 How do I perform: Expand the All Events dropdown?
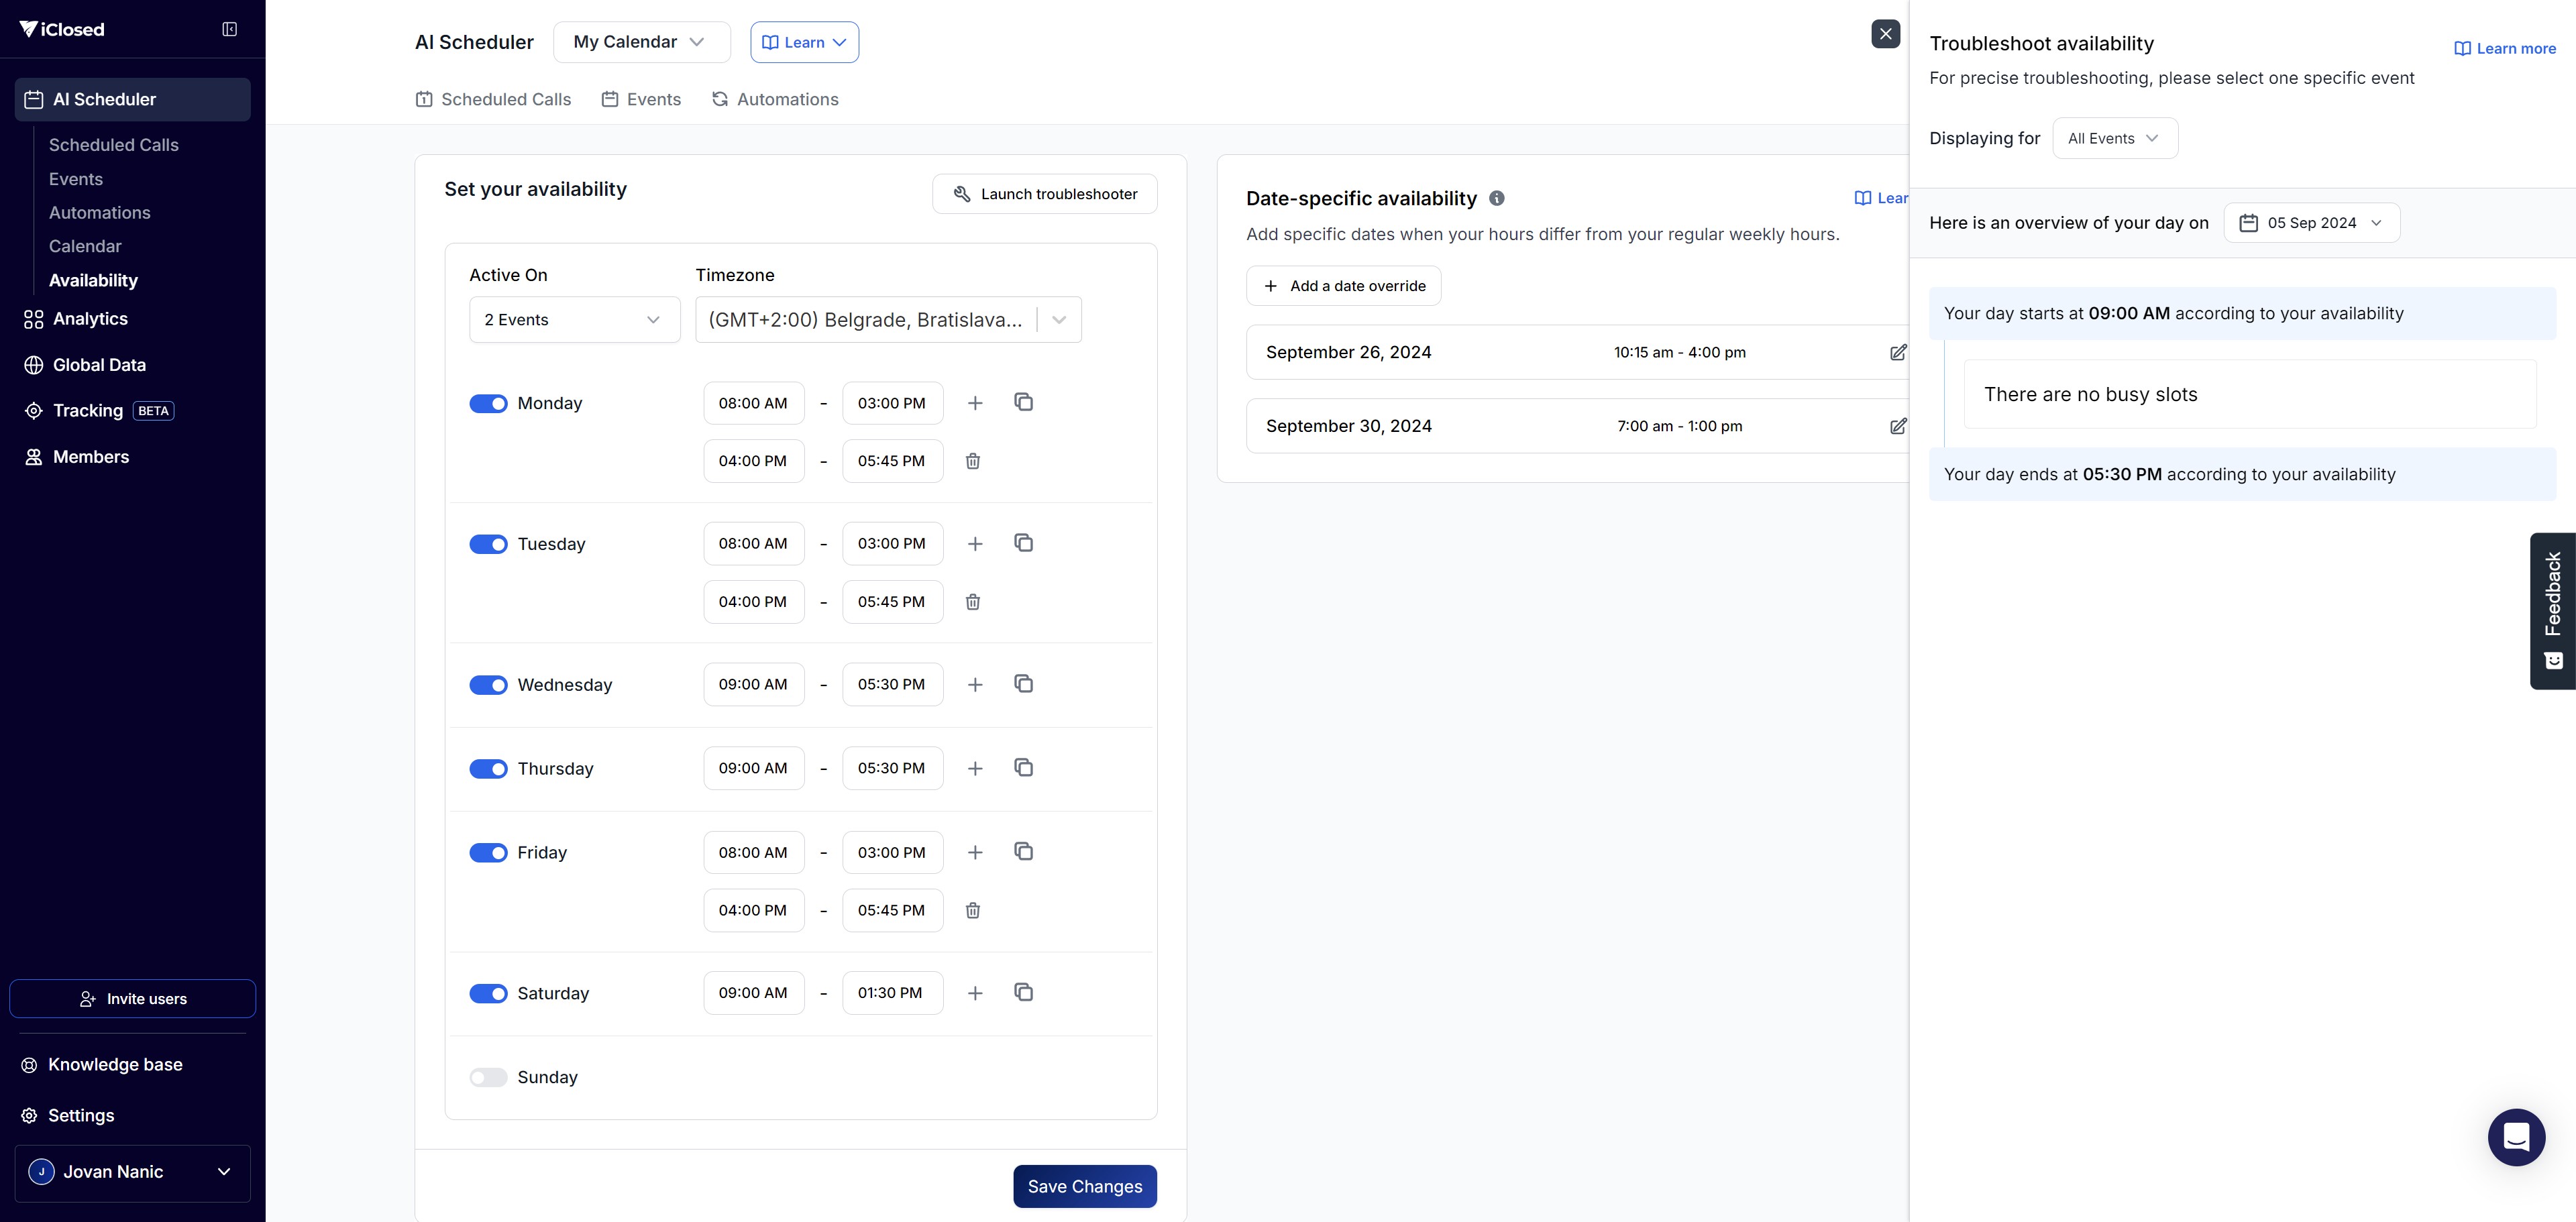[2114, 138]
